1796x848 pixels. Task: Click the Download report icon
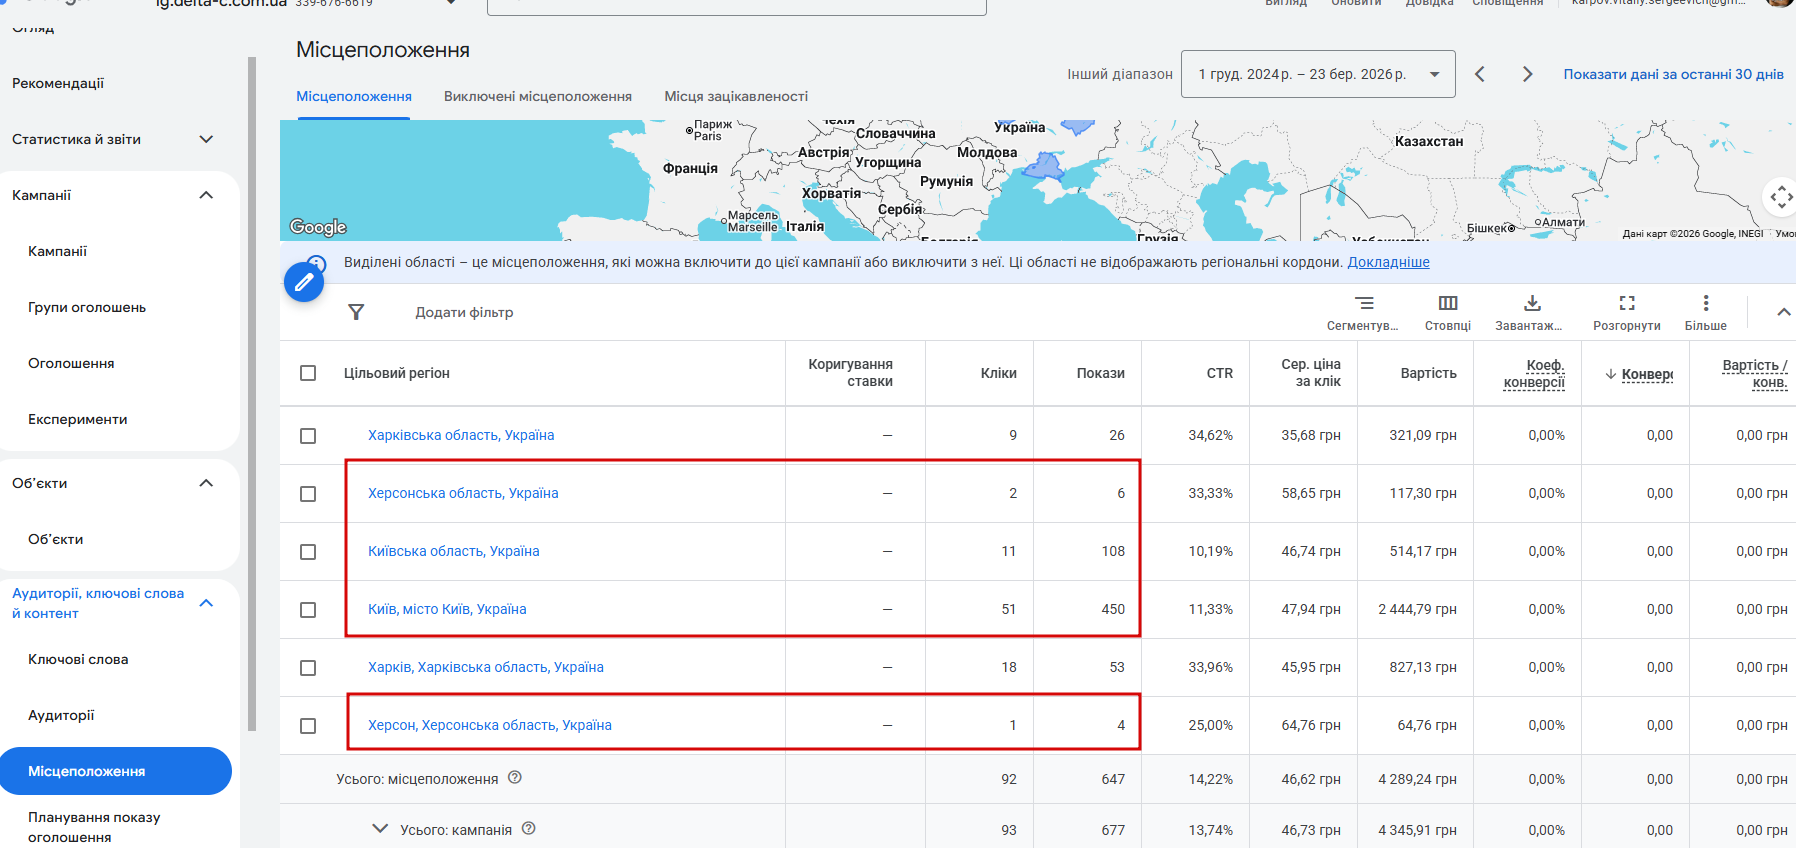[1531, 304]
